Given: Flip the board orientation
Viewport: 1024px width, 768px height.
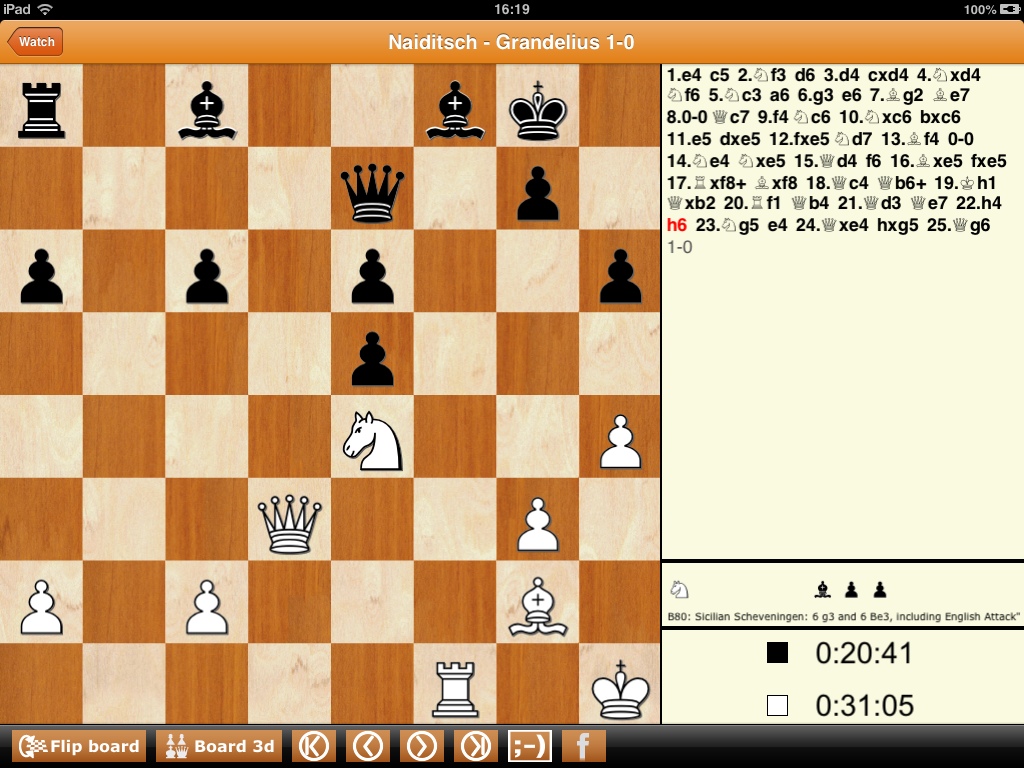Looking at the screenshot, I should pyautogui.click(x=79, y=746).
